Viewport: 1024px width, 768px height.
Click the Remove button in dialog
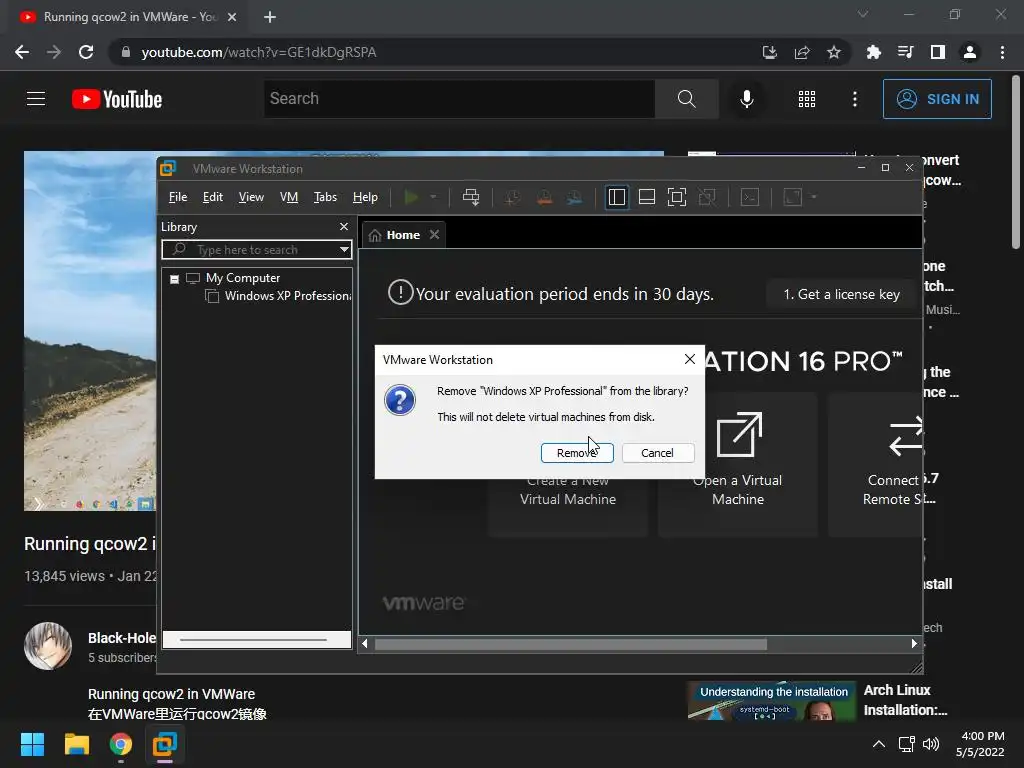[577, 453]
